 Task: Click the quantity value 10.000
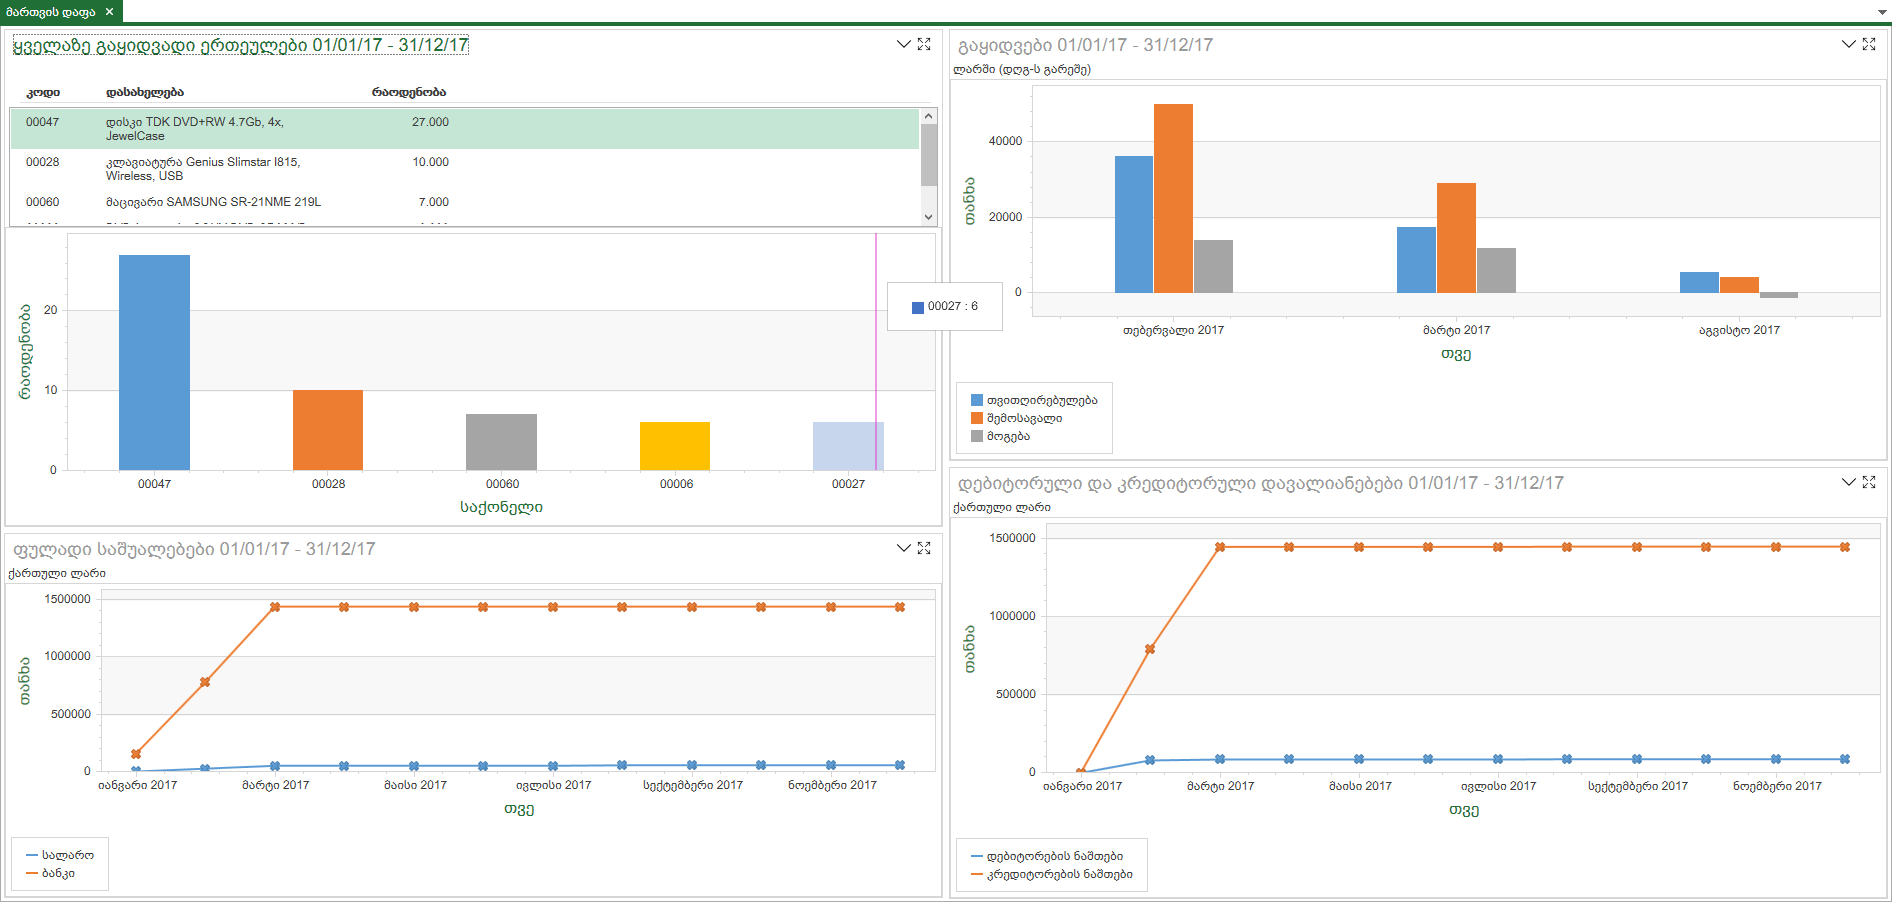pyautogui.click(x=430, y=162)
